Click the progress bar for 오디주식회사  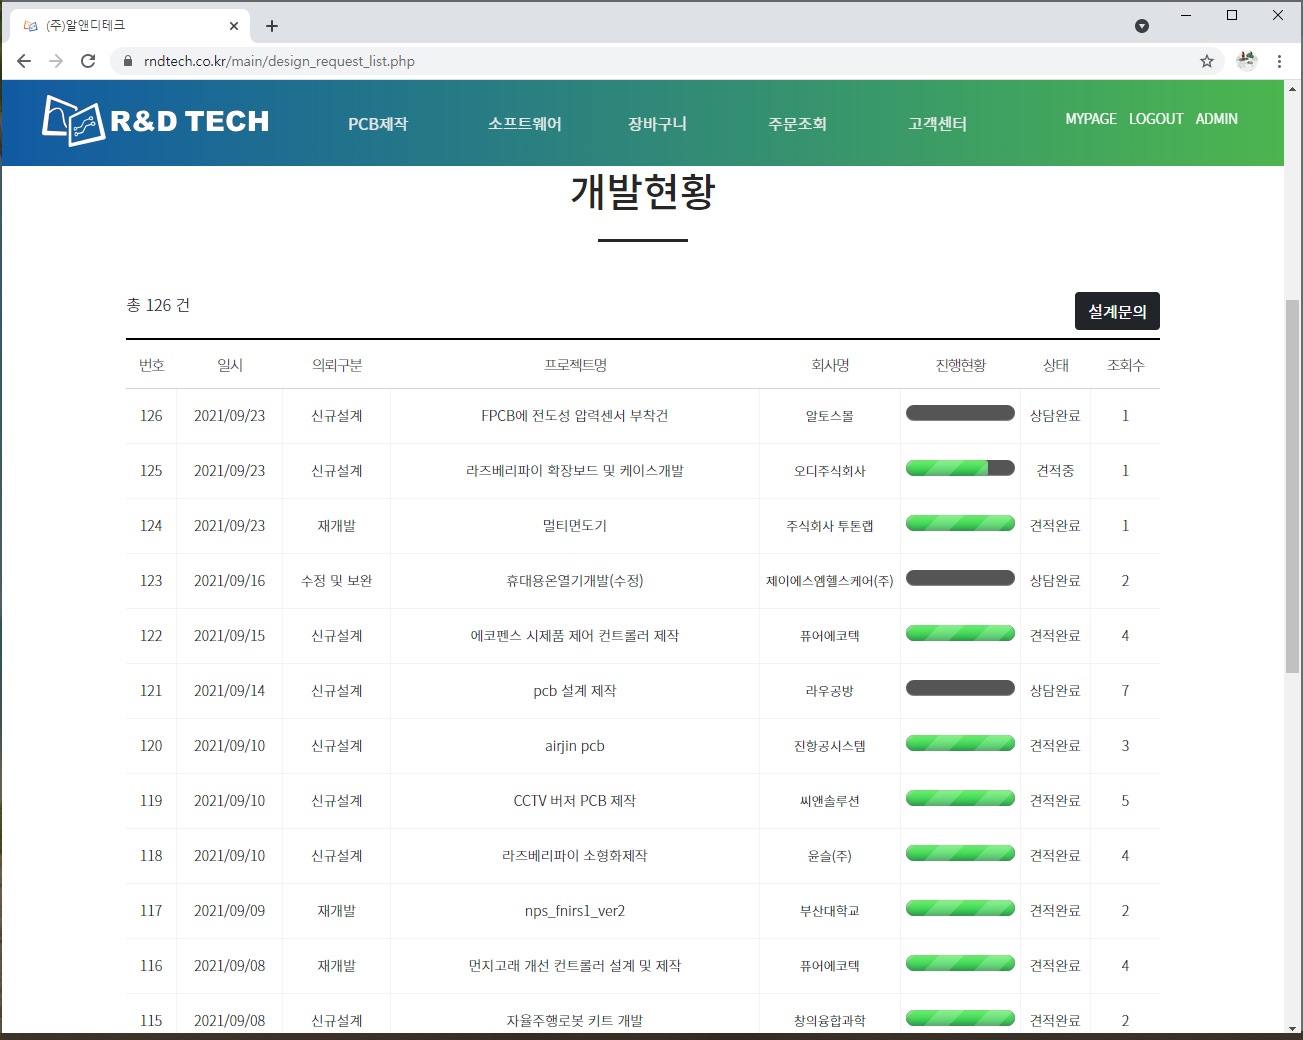pos(960,468)
